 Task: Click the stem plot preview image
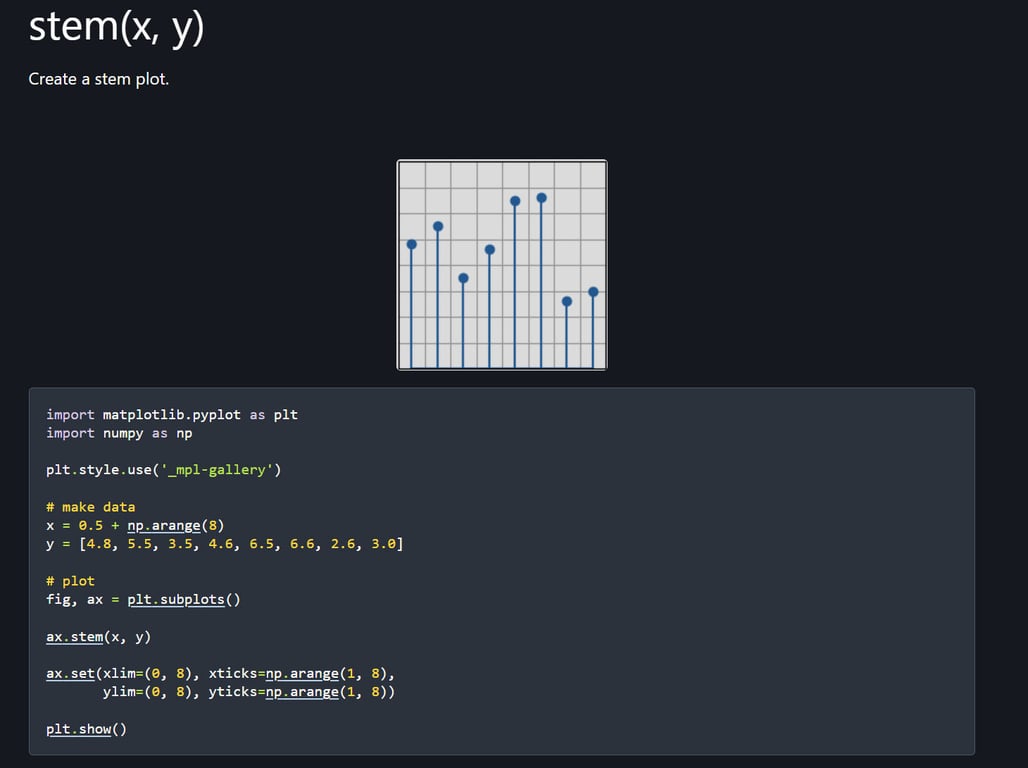pyautogui.click(x=501, y=264)
